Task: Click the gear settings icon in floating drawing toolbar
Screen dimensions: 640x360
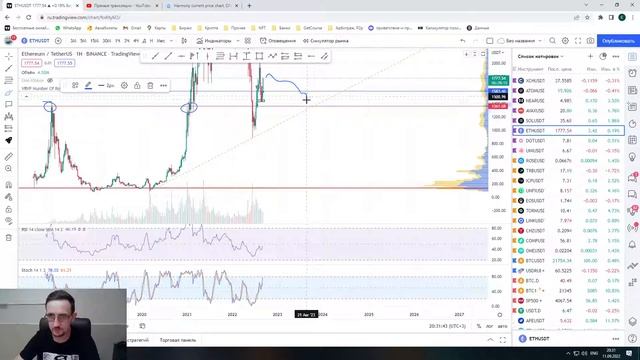Action: [124, 85]
